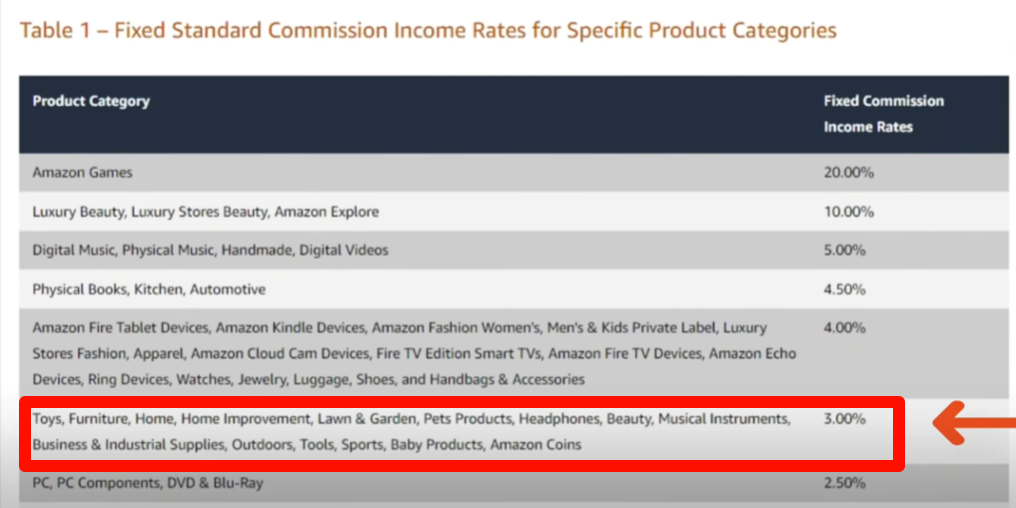Click the 2.50% commission rate value
Viewport: 1016px width, 508px height.
coord(844,483)
